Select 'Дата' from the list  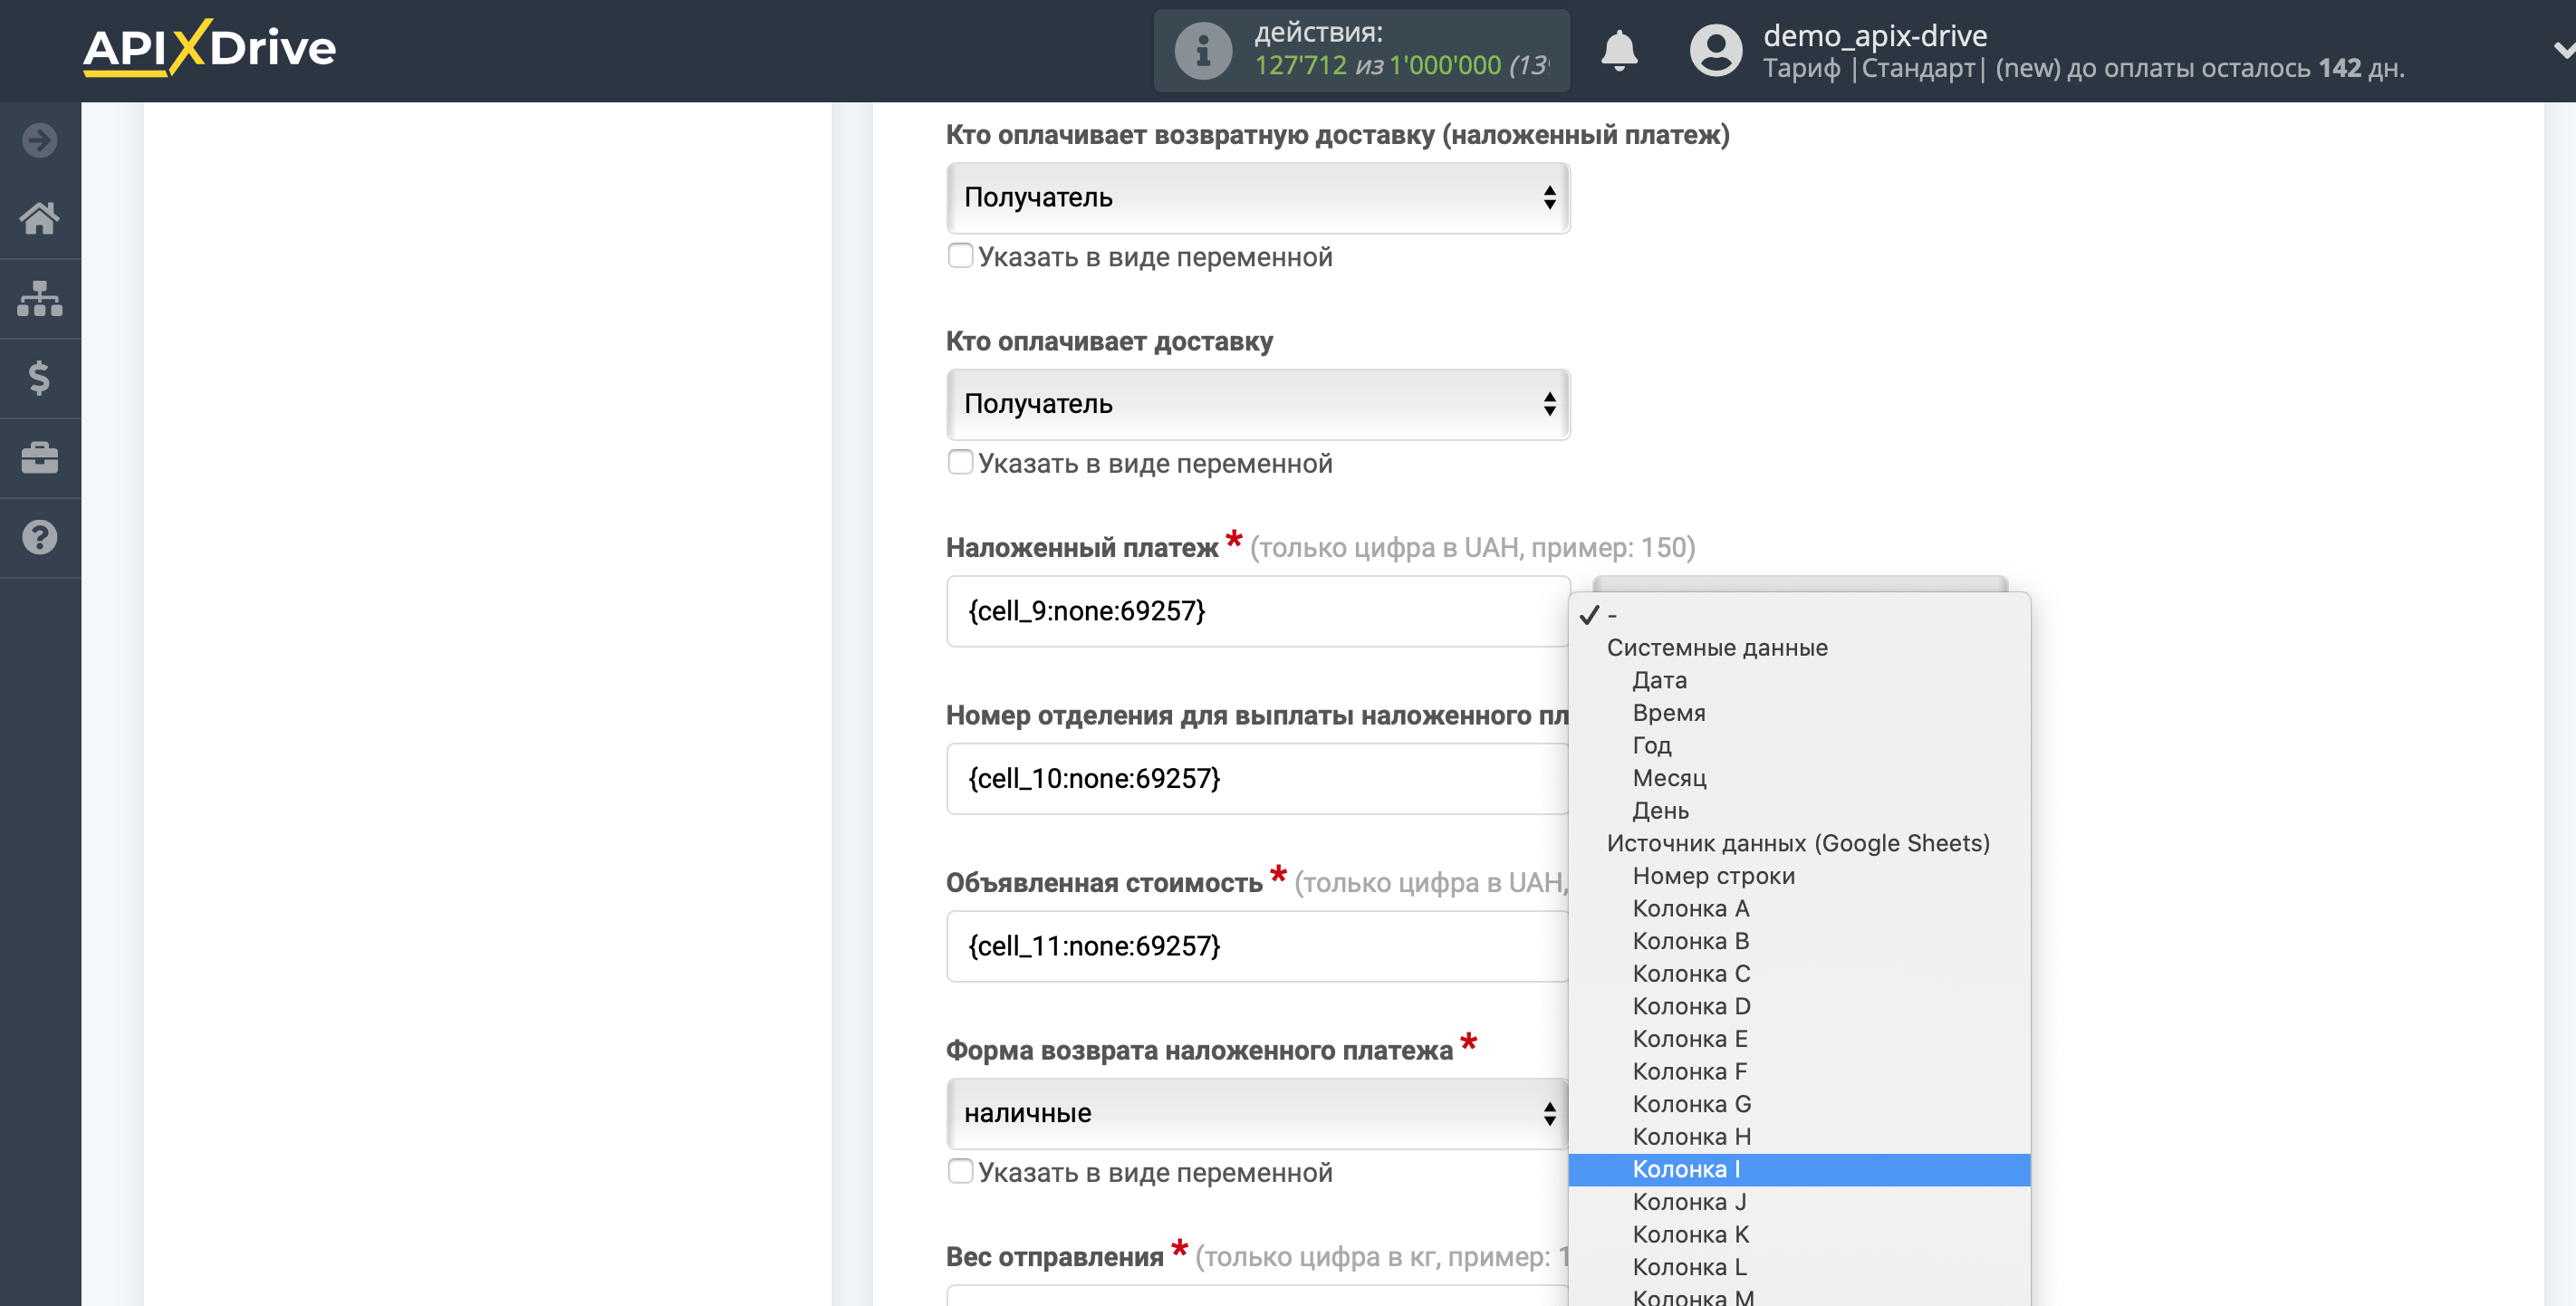tap(1799, 680)
